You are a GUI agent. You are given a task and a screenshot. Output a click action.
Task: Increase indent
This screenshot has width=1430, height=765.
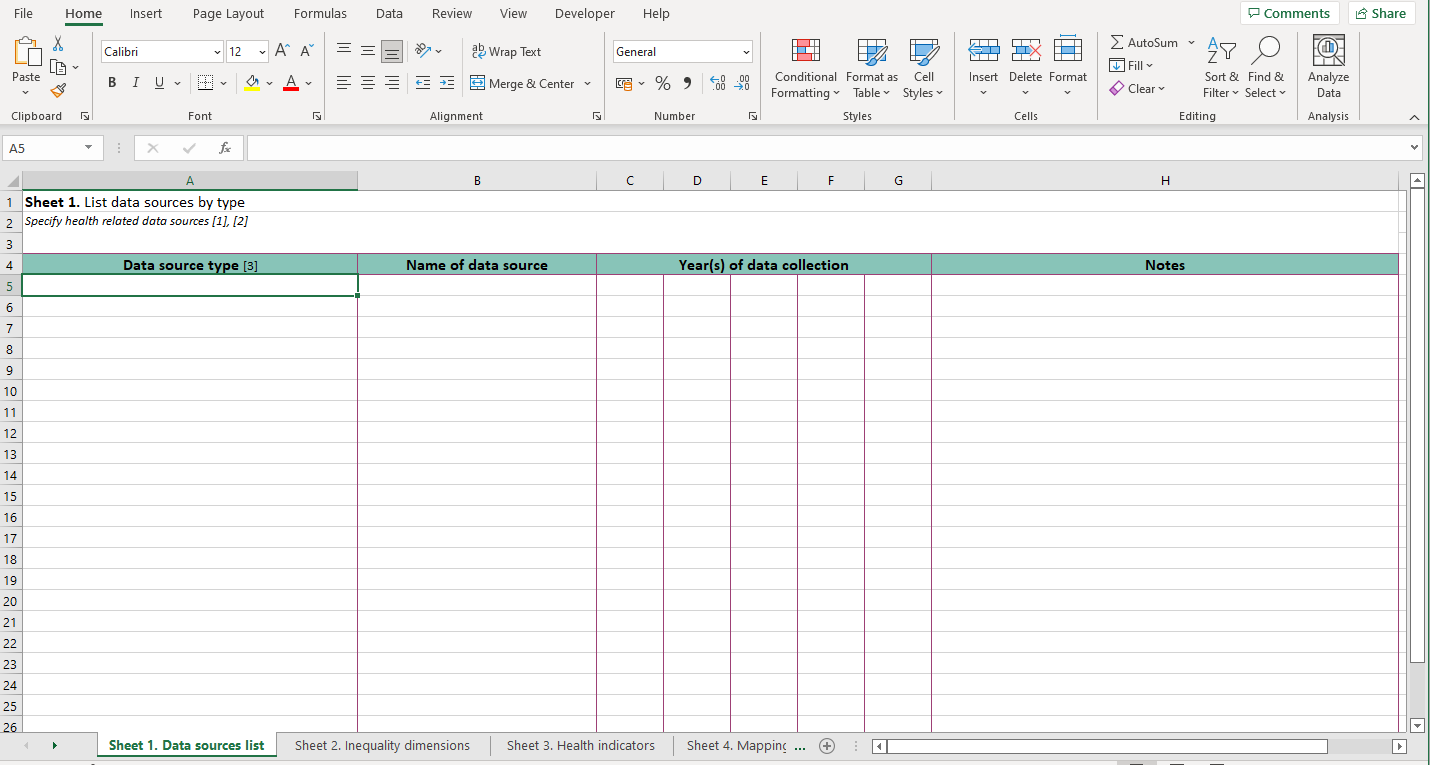[x=447, y=83]
